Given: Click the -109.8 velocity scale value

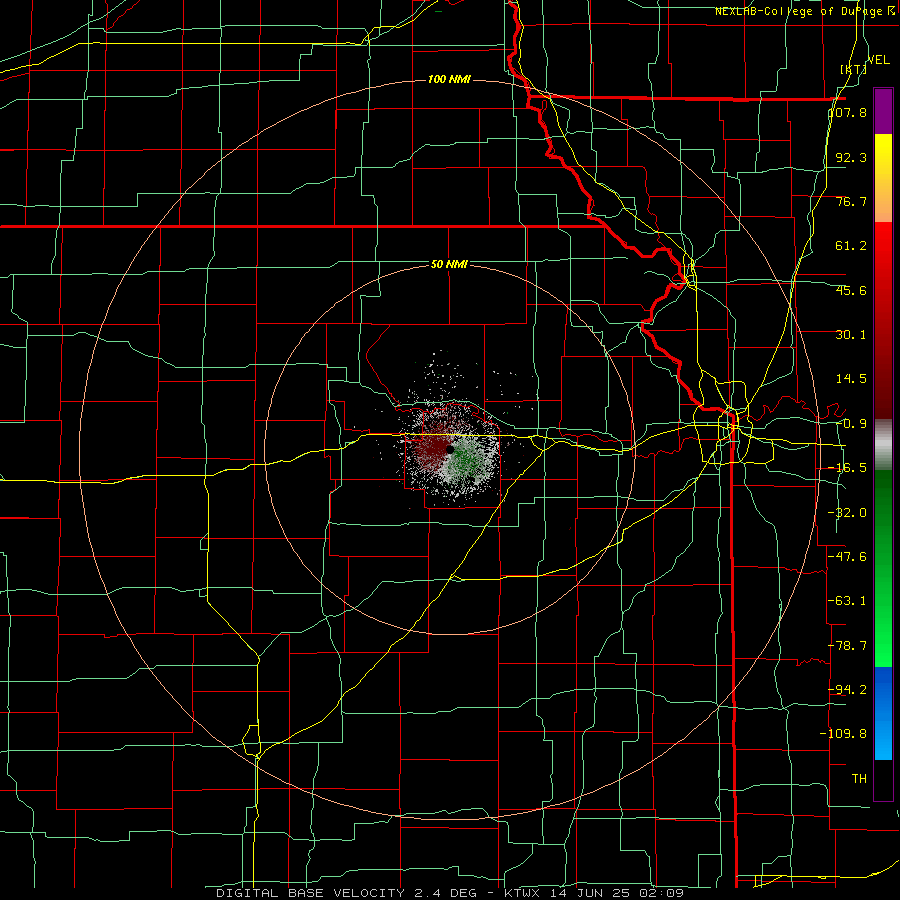Looking at the screenshot, I should [x=843, y=734].
